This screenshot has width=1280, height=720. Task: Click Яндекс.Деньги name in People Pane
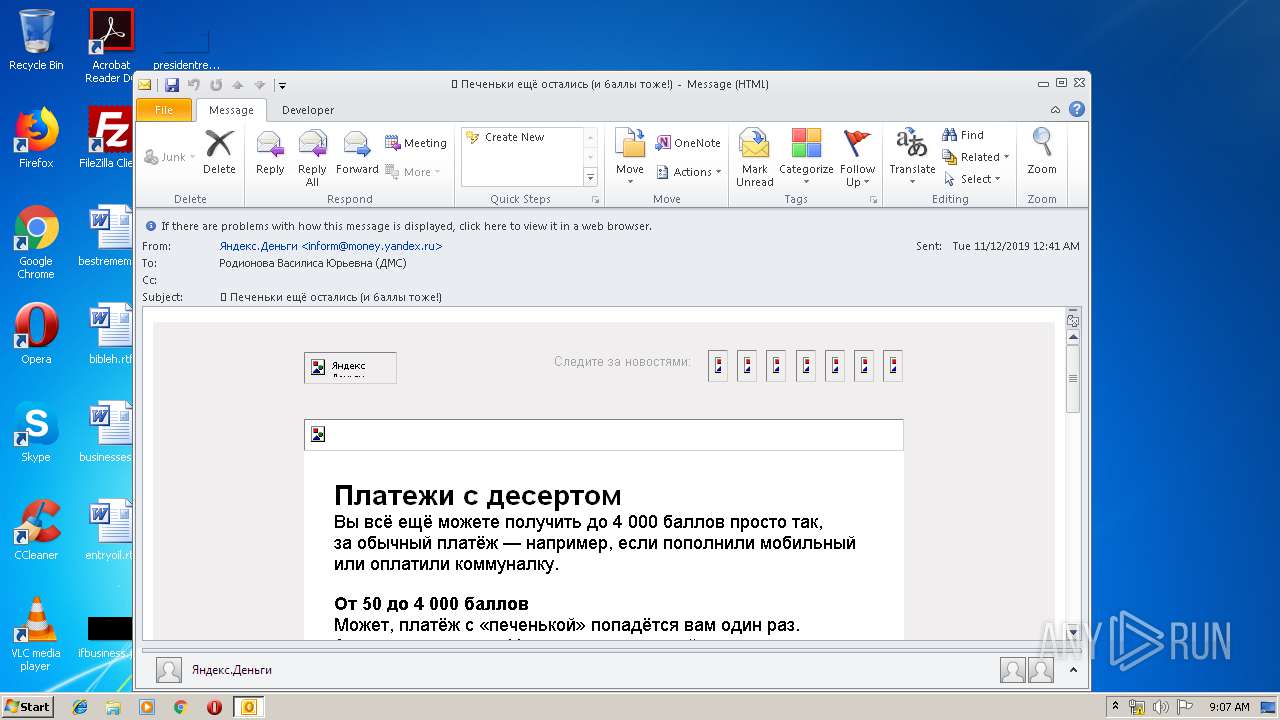click(232, 670)
